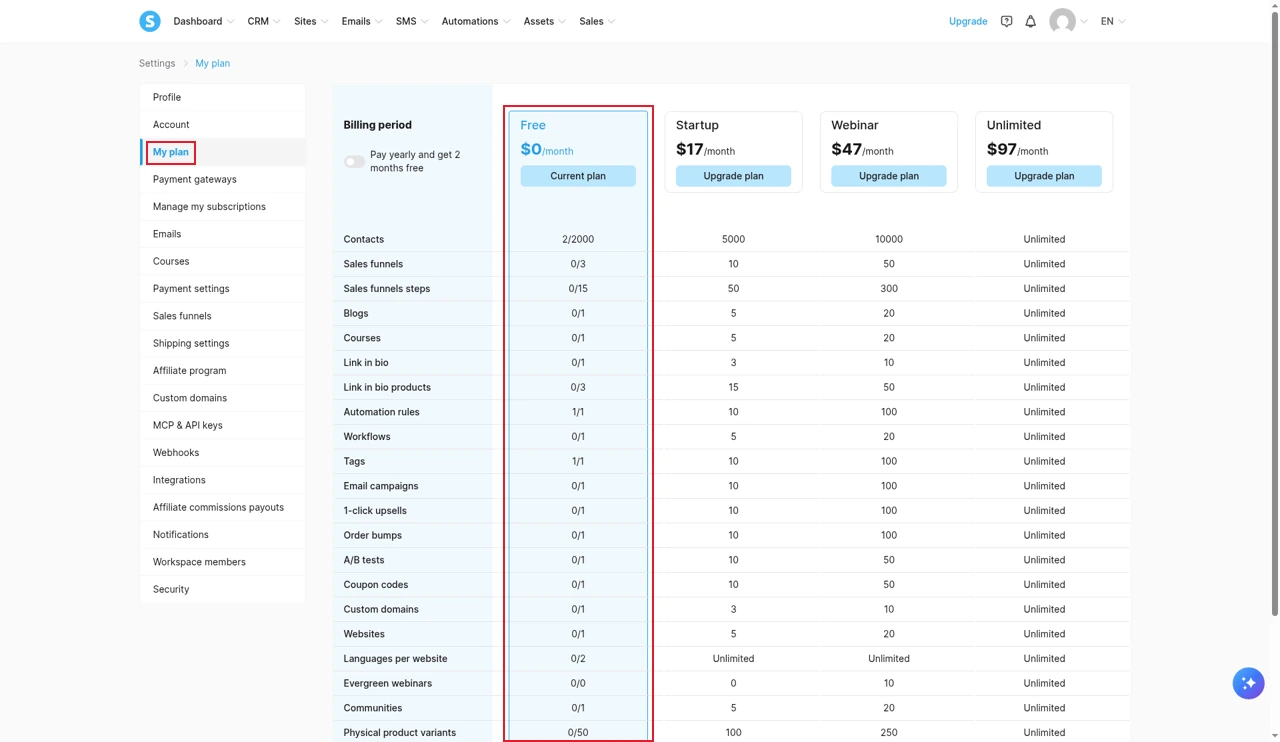Click the systeme.io logo icon
Viewport: 1280px width, 742px height.
pyautogui.click(x=150, y=21)
